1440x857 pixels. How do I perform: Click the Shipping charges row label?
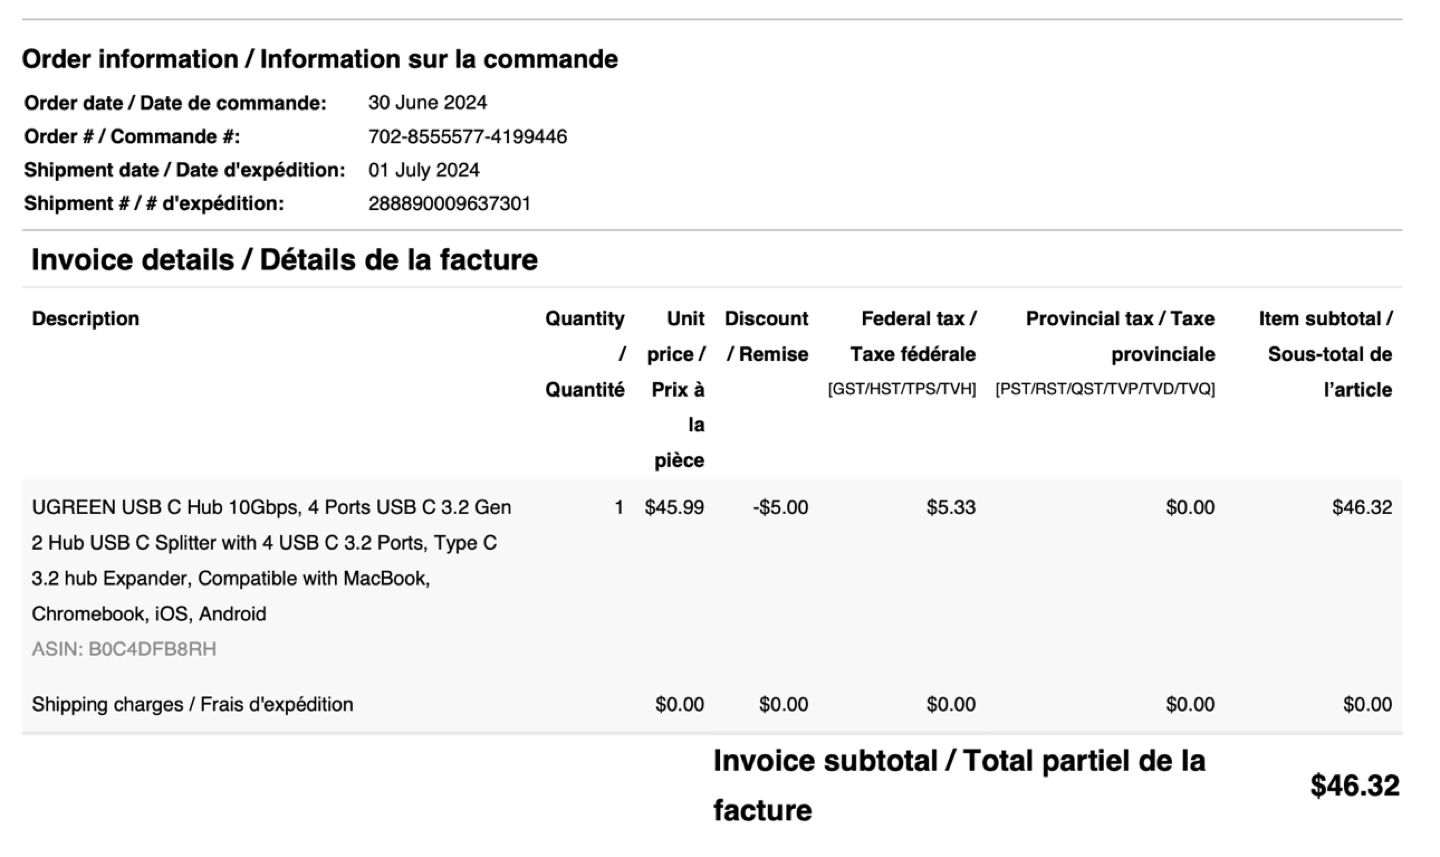tap(192, 704)
